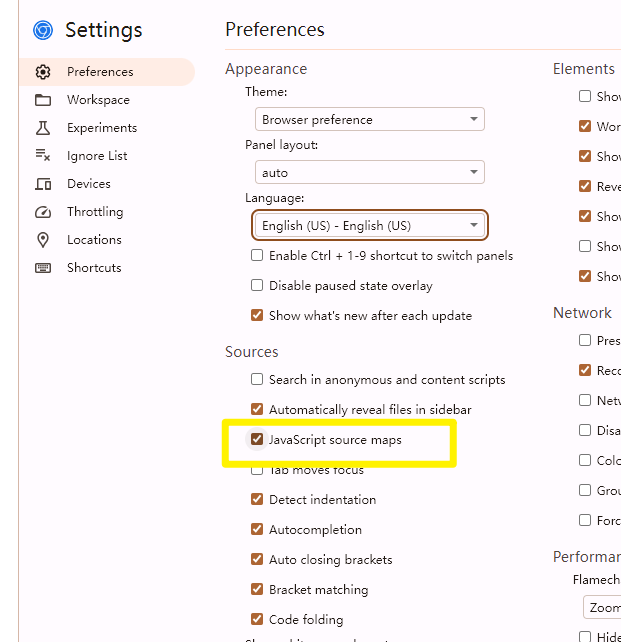Screen dimensions: 621x642
Task: Click the Experiments flask icon
Action: pyautogui.click(x=43, y=128)
